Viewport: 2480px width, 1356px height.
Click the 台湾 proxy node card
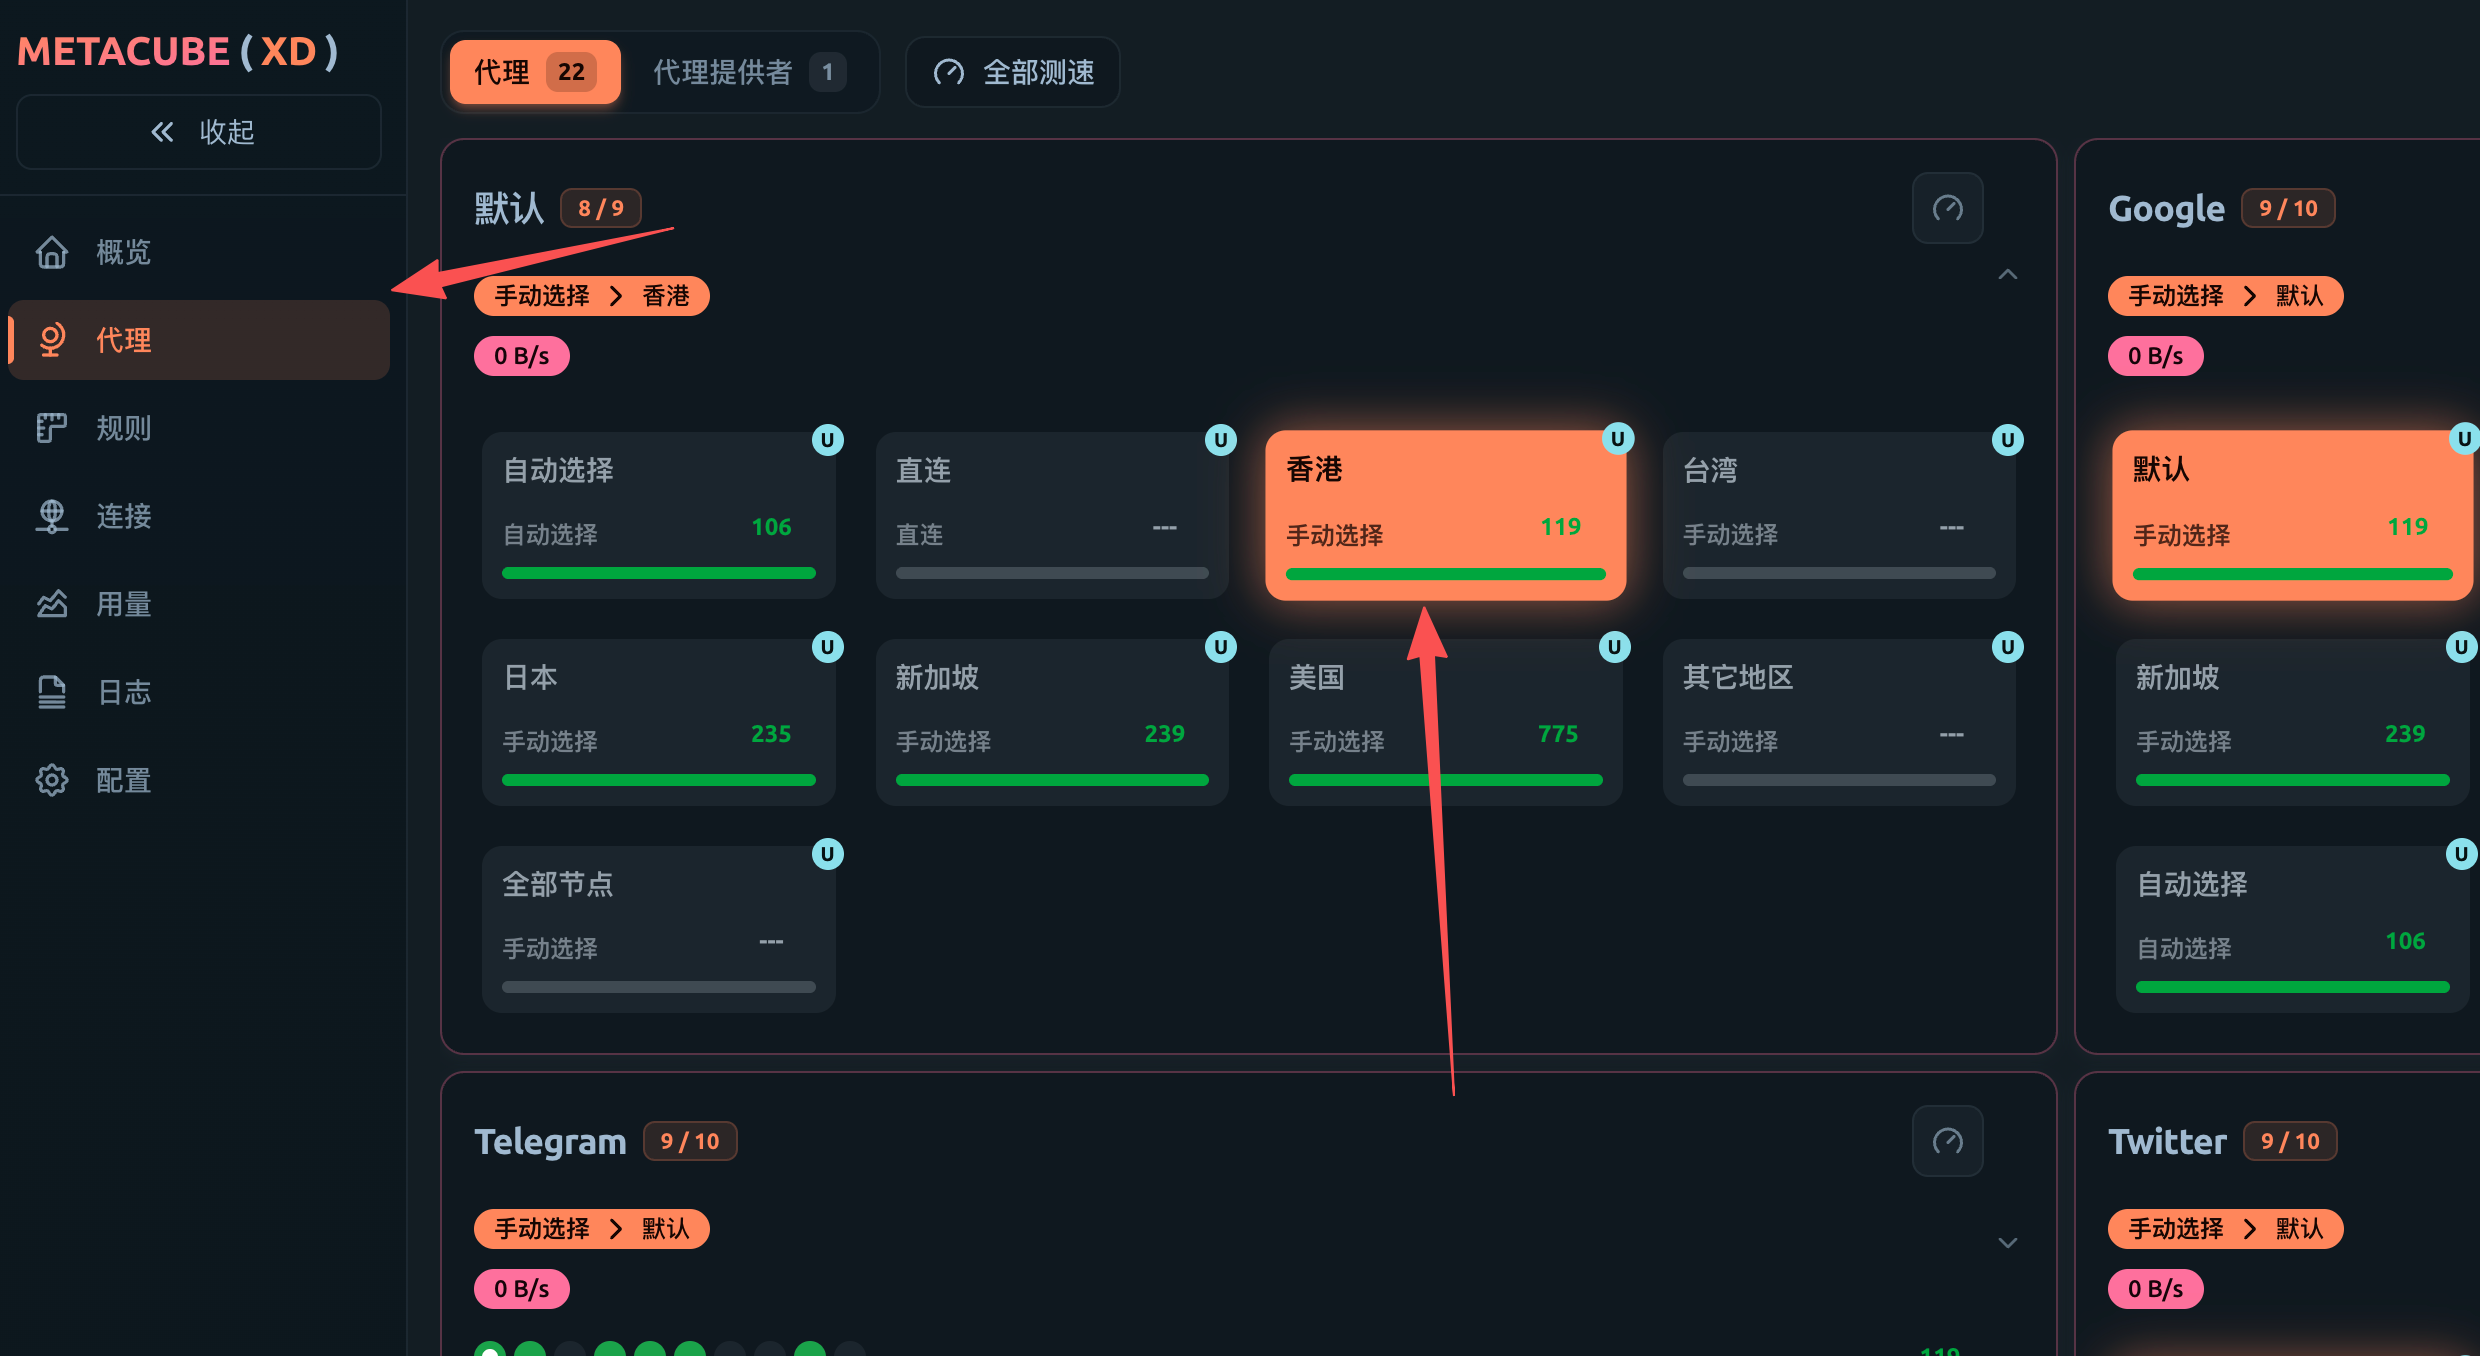point(1838,514)
